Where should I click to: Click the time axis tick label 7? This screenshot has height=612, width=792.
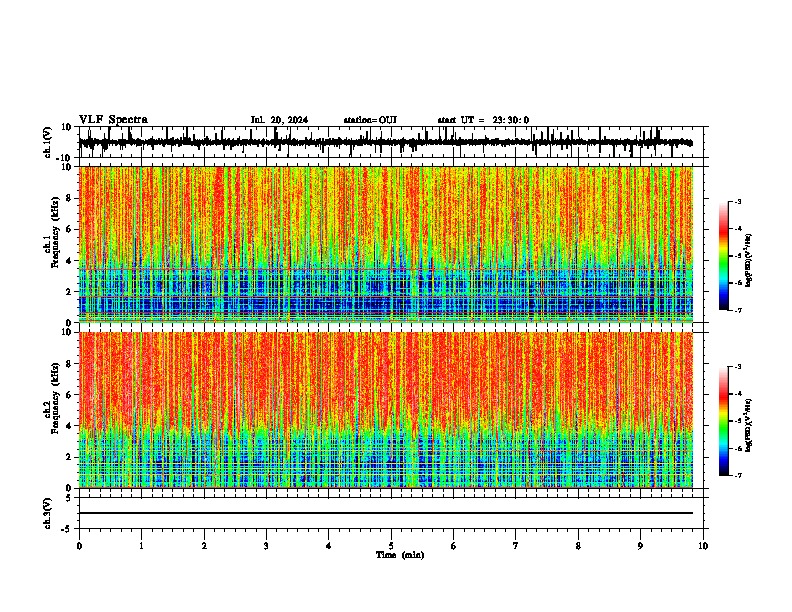516,546
